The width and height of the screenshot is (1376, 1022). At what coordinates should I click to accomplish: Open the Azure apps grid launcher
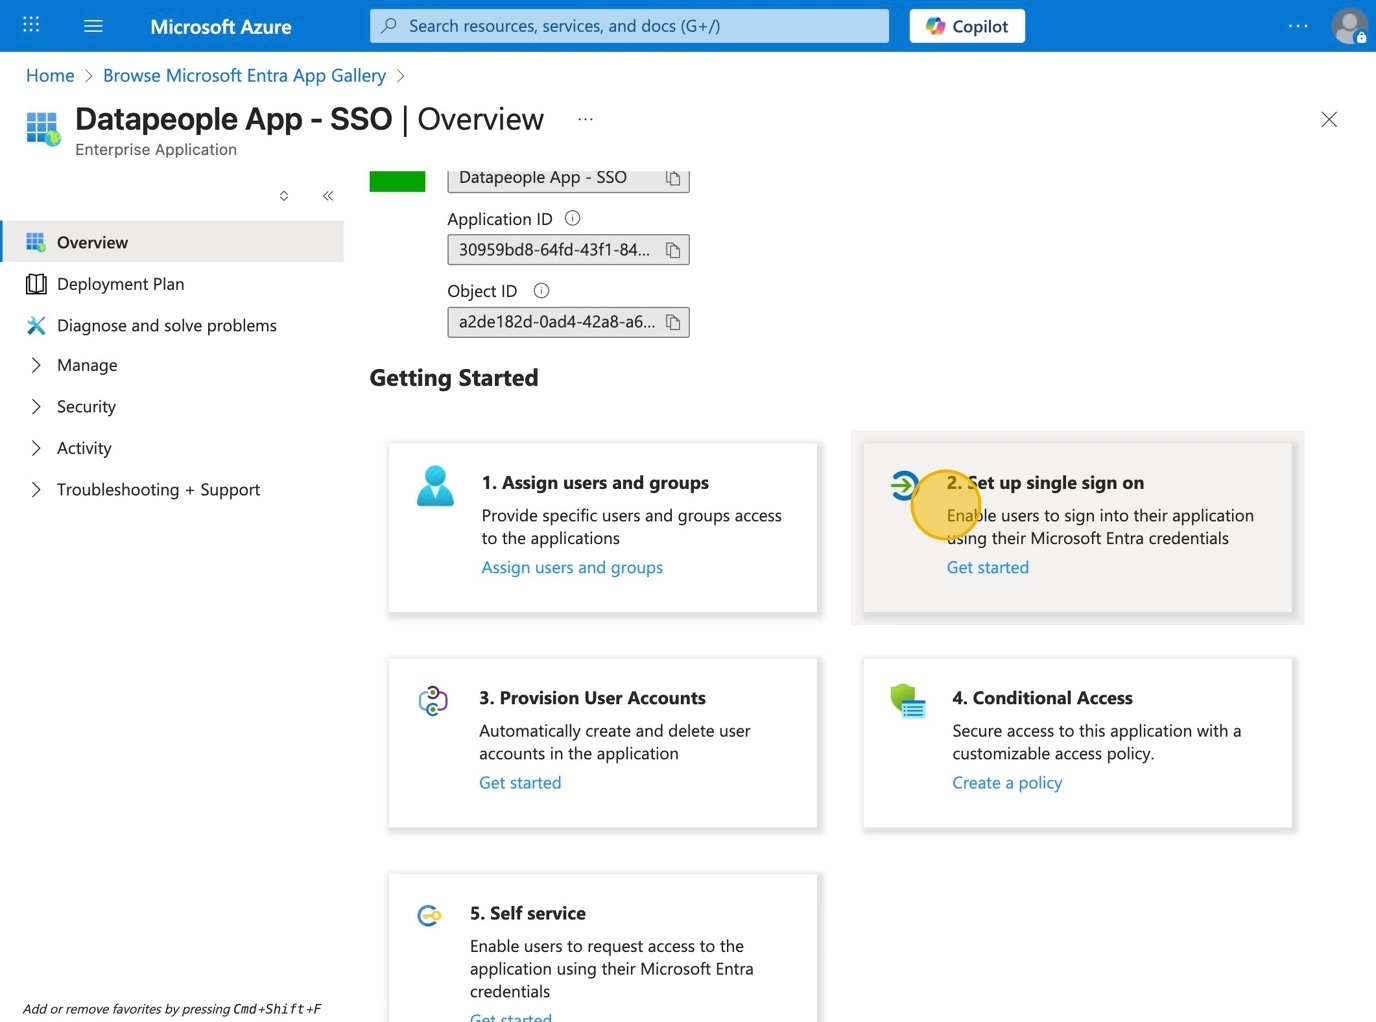coord(31,25)
